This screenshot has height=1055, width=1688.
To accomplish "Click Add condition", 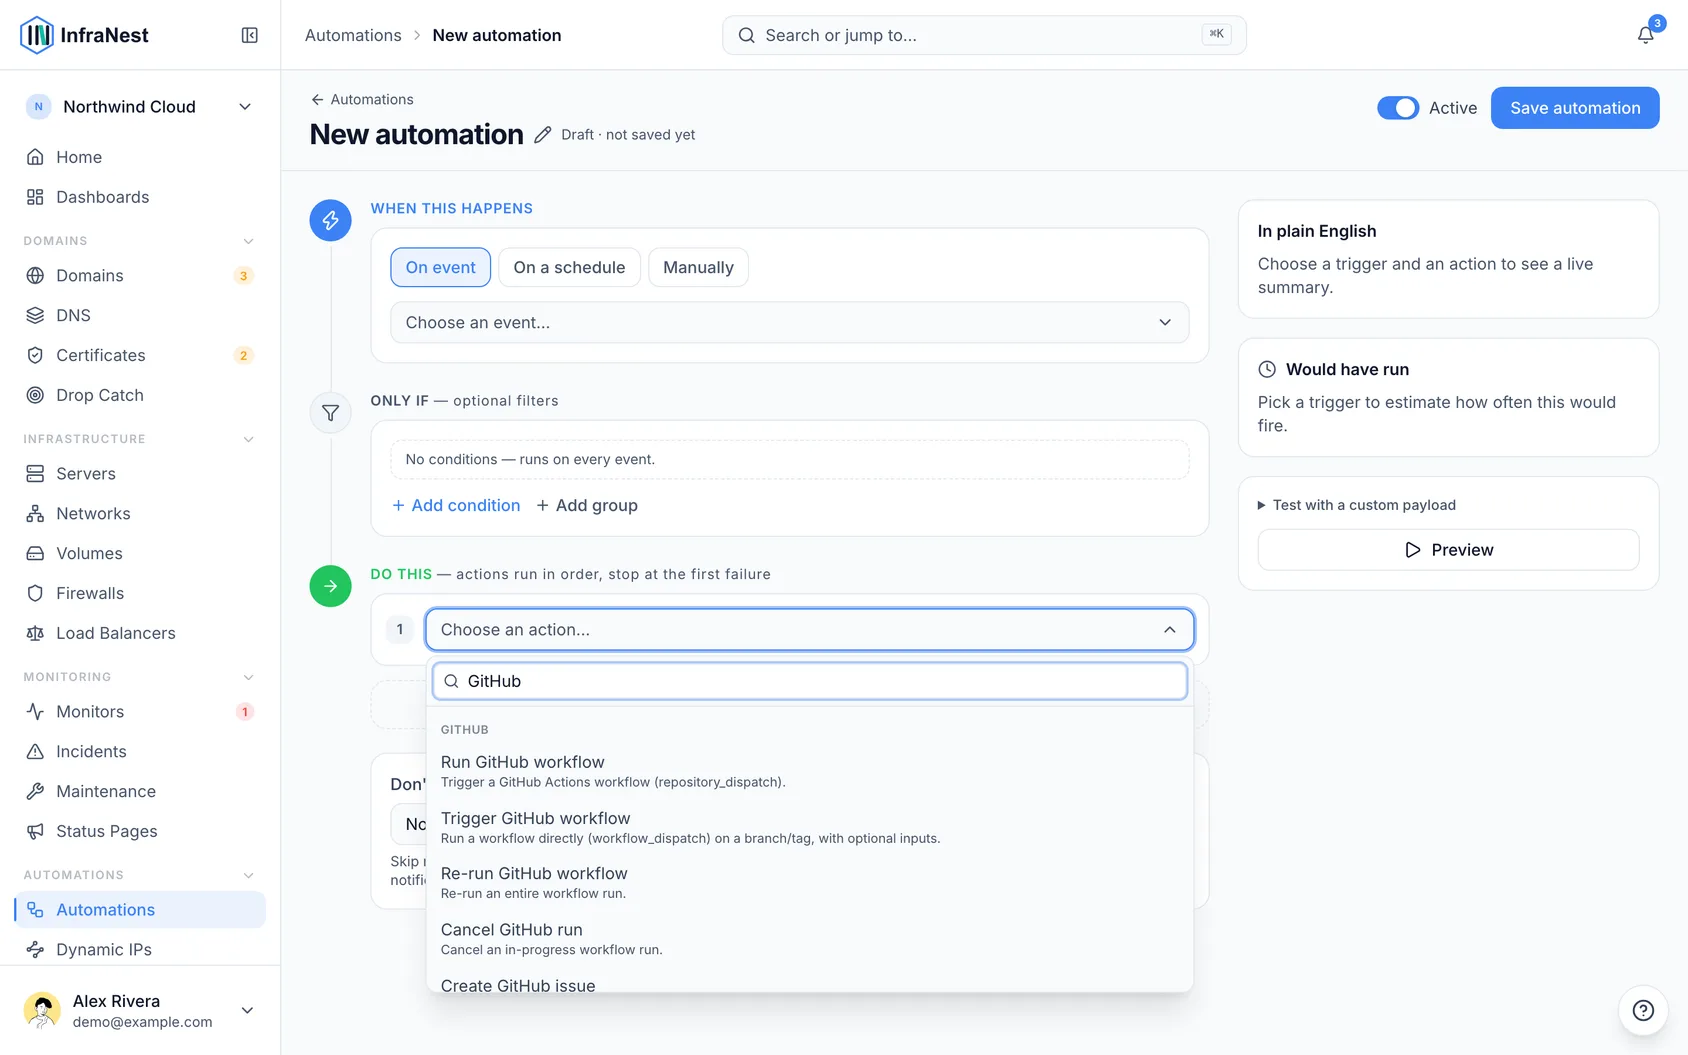I will (456, 505).
